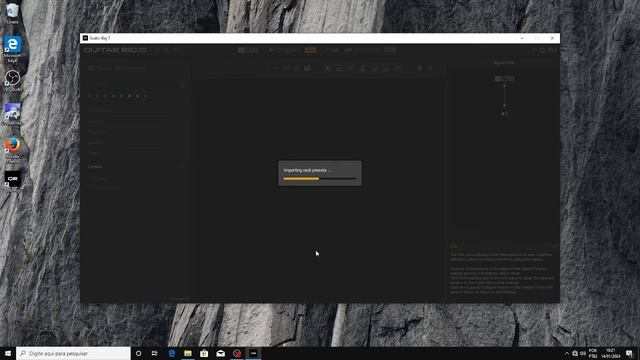Click the importing presets progress bar
Viewport: 640px width, 360px height.
[x=320, y=179]
